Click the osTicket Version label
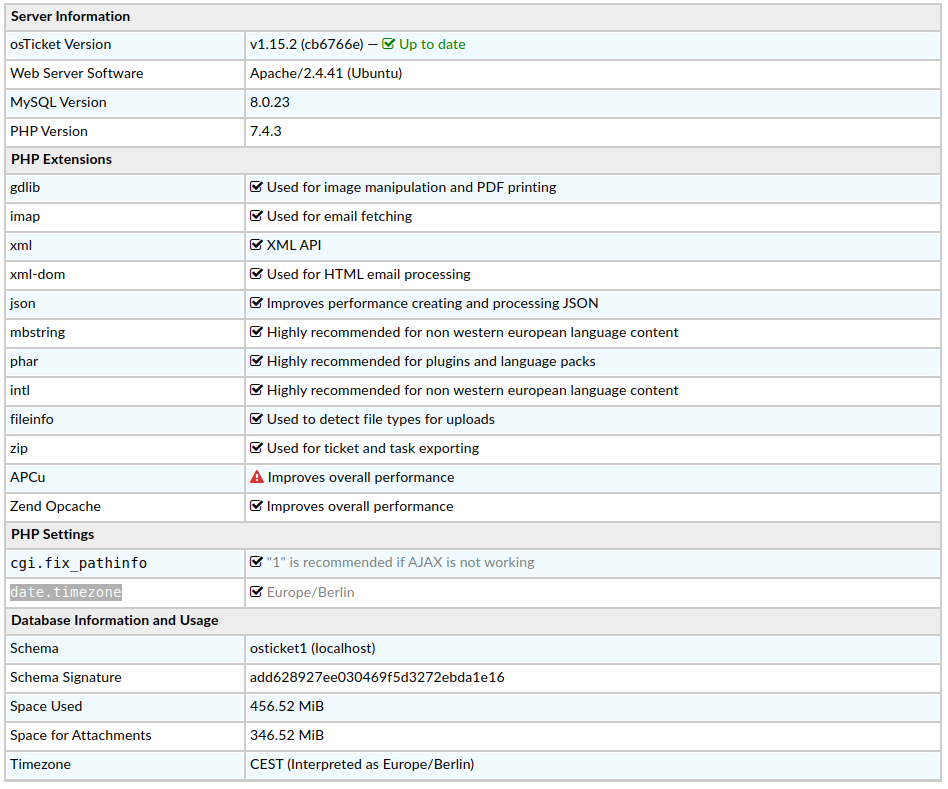948x789 pixels. click(60, 45)
